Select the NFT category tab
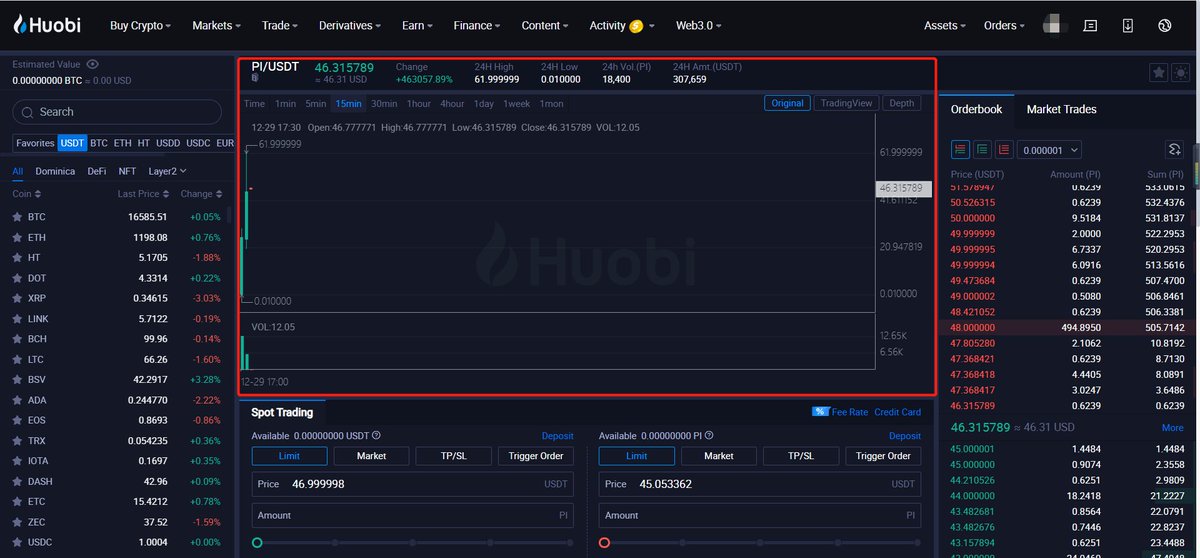The image size is (1200, 558). [127, 171]
